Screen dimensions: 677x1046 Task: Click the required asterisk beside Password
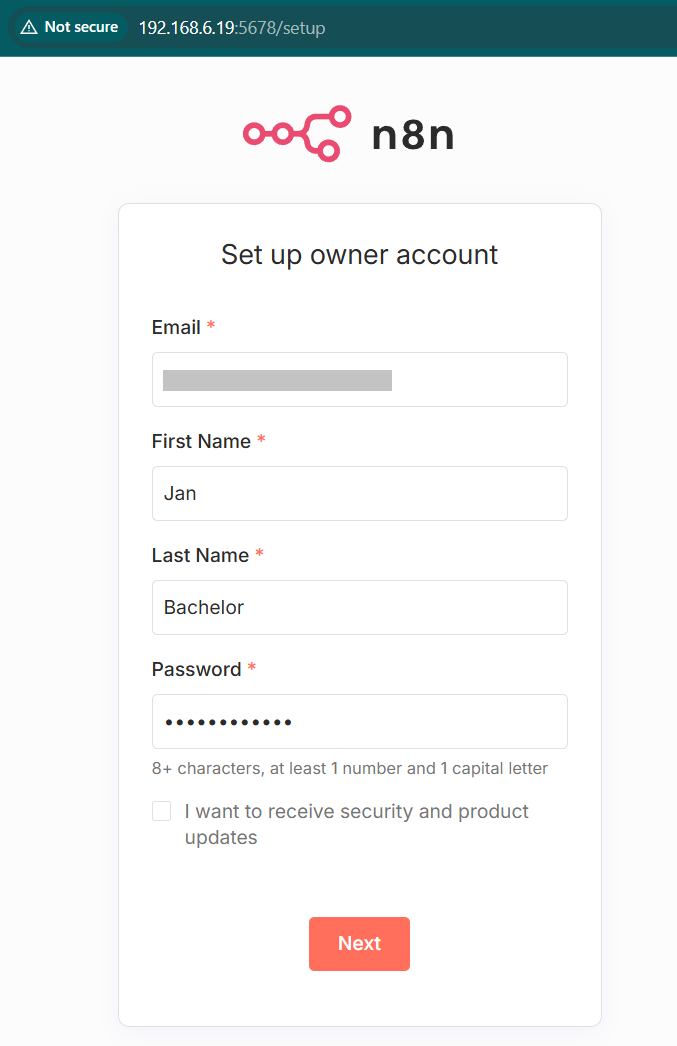[252, 669]
